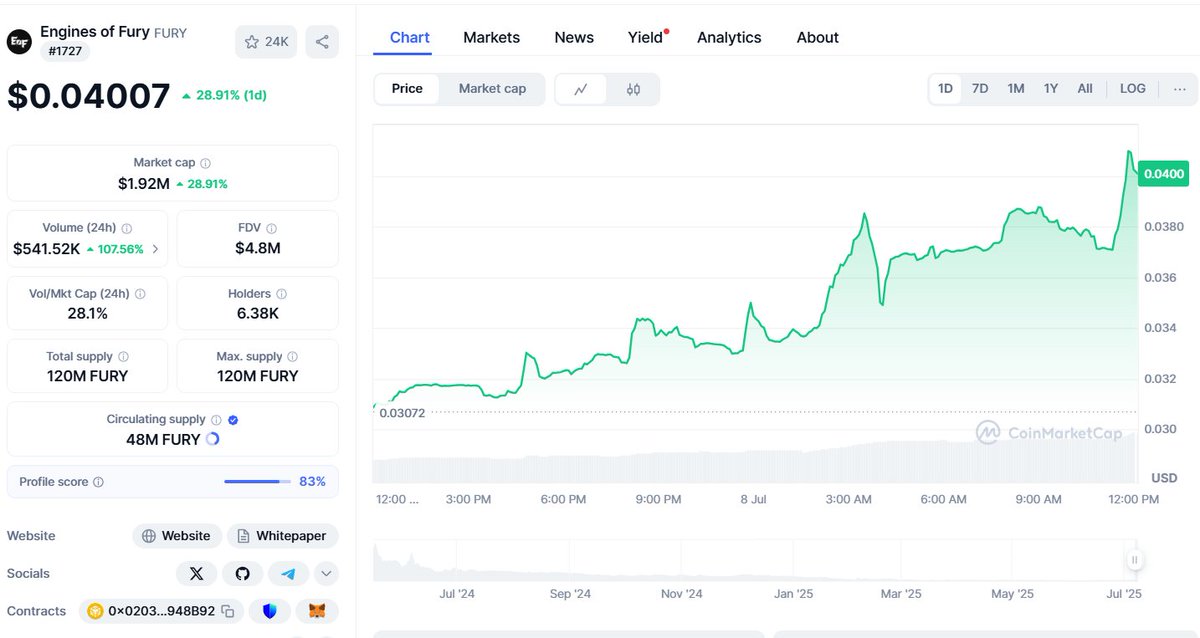Click the BNB chain contract icon

pos(96,611)
